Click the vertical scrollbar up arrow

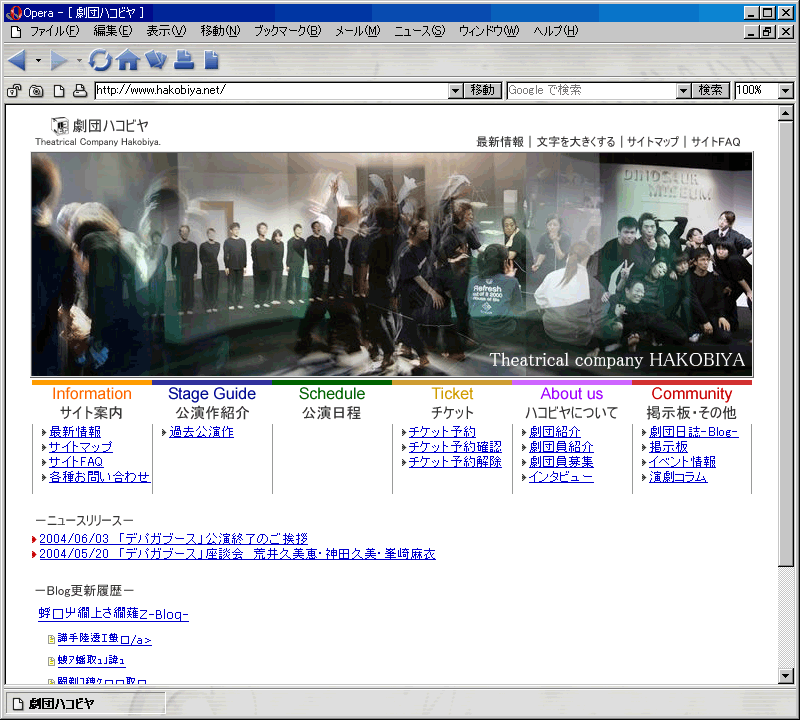[x=786, y=113]
